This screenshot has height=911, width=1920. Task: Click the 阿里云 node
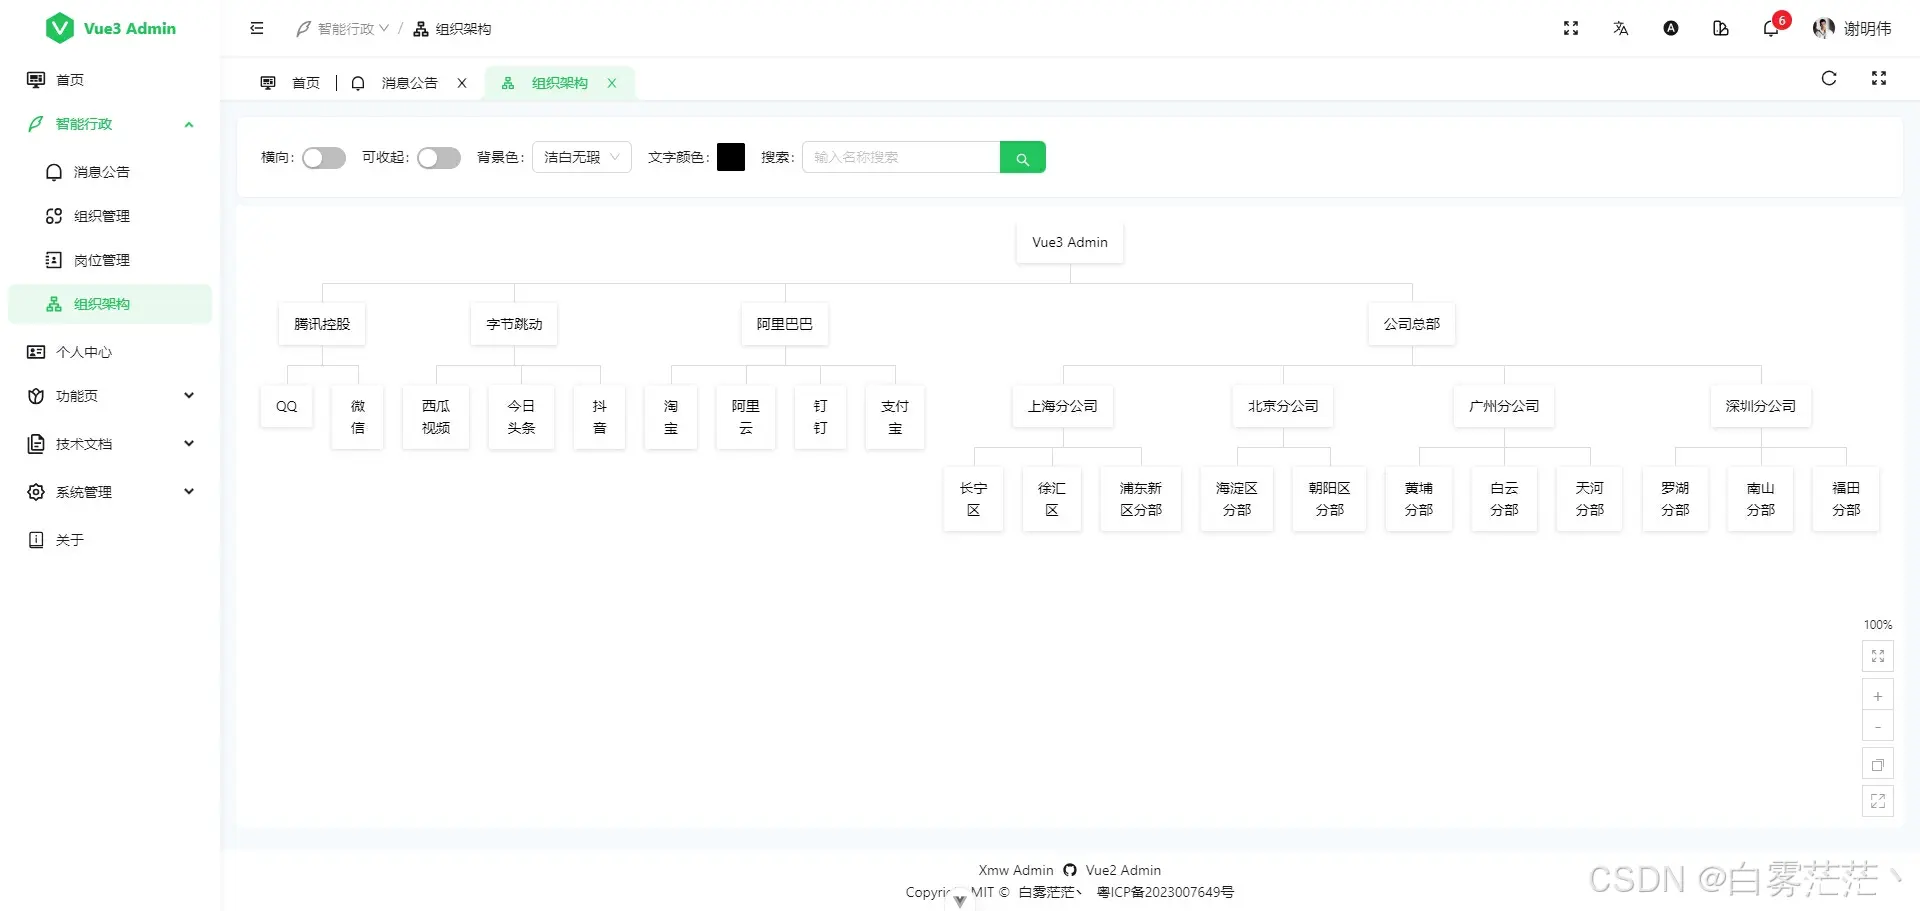746,417
